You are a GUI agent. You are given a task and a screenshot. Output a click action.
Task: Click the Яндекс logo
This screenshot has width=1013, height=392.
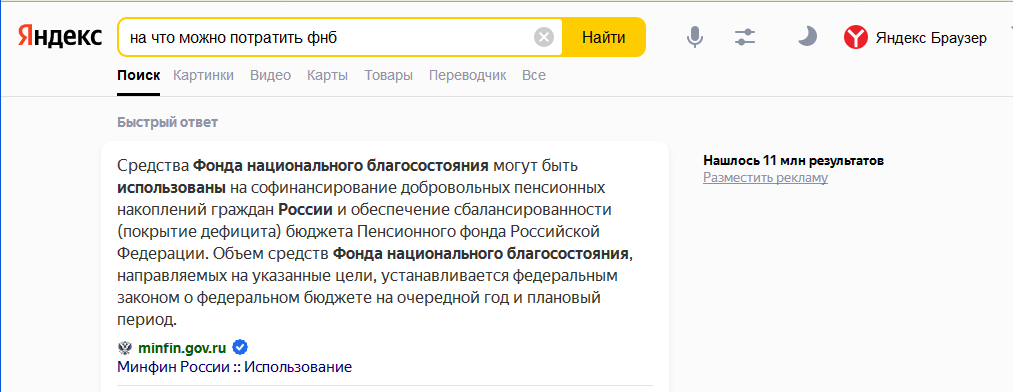tap(59, 37)
